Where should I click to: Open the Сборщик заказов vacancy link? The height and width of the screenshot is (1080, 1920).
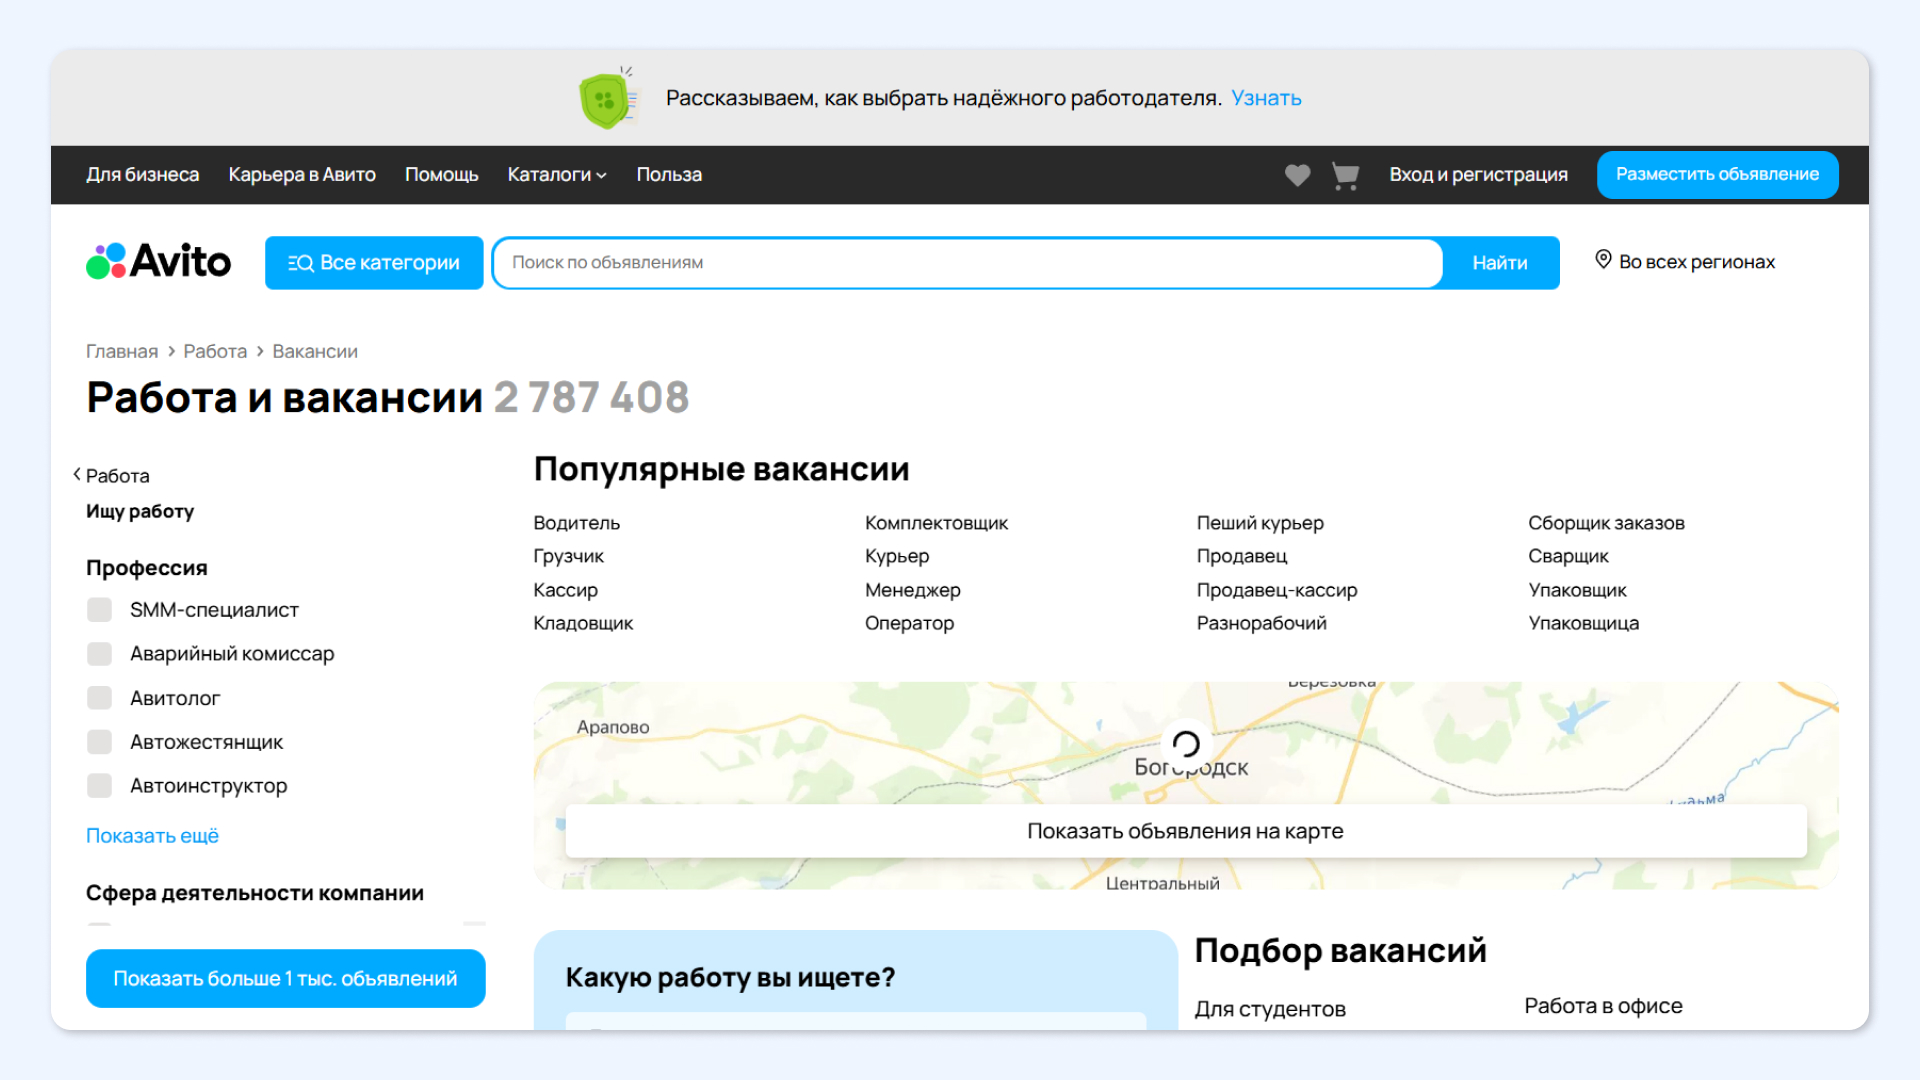coord(1606,523)
